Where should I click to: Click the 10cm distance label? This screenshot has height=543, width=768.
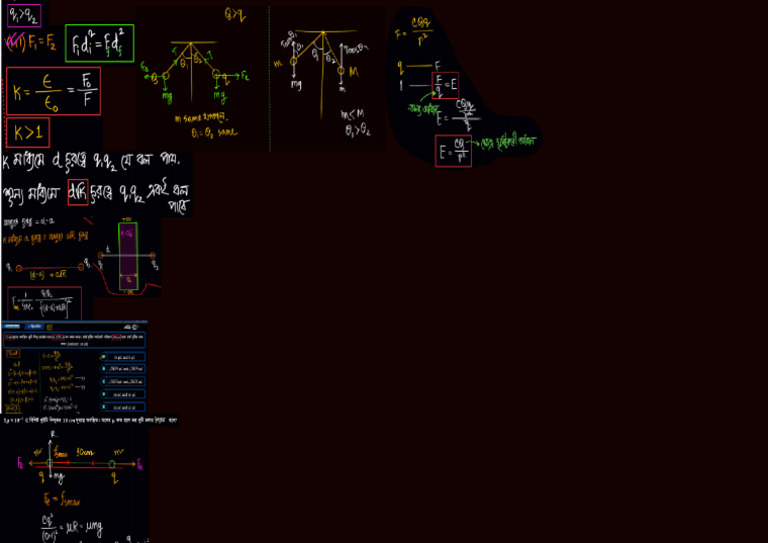pos(85,453)
